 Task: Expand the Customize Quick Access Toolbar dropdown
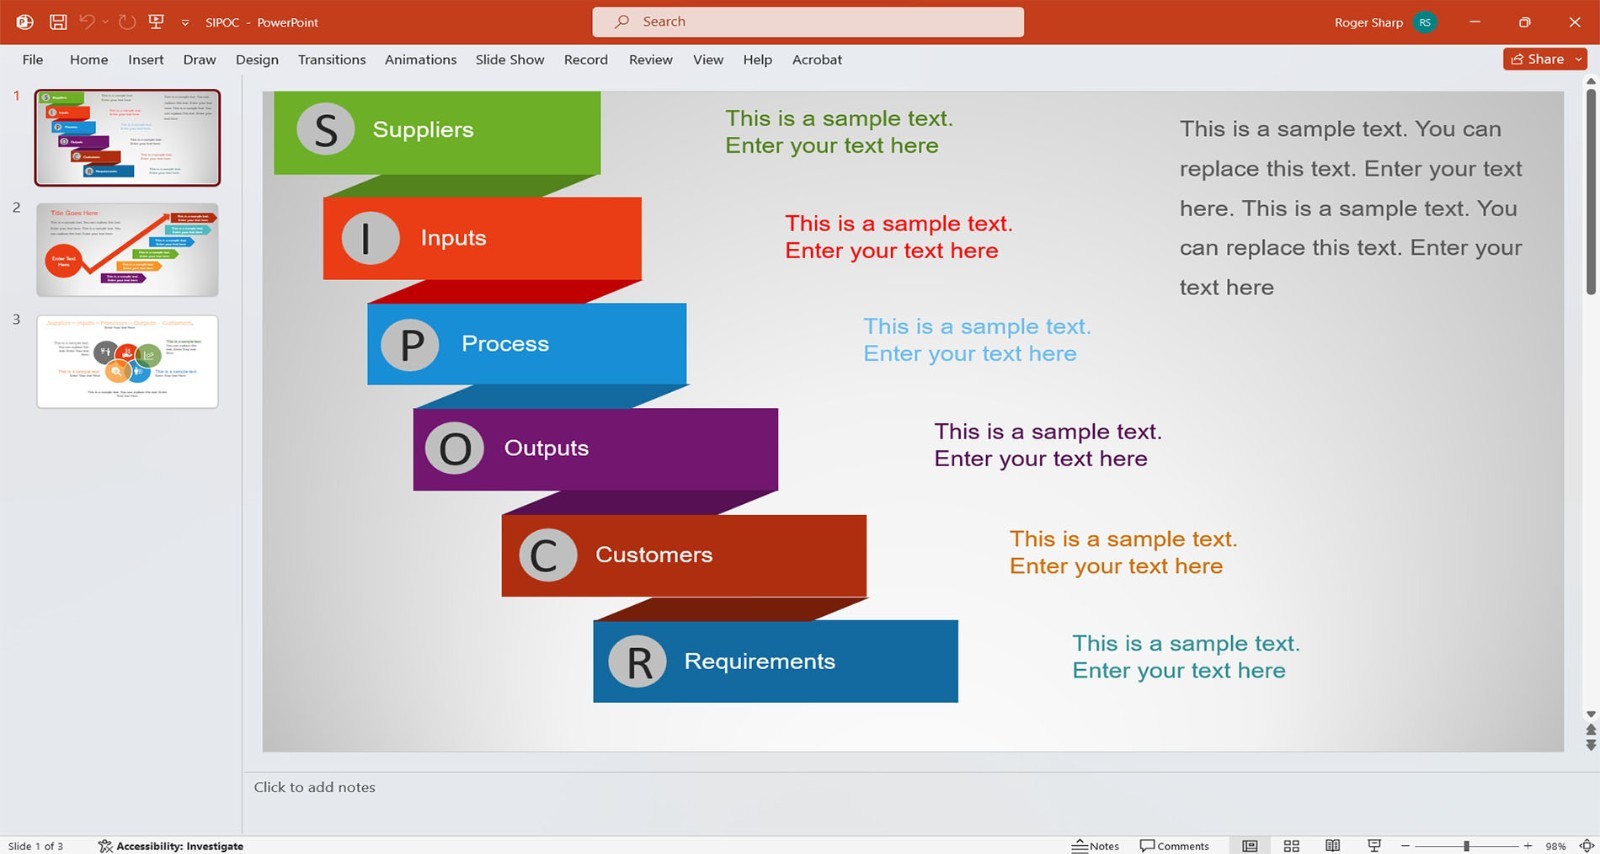(x=185, y=22)
